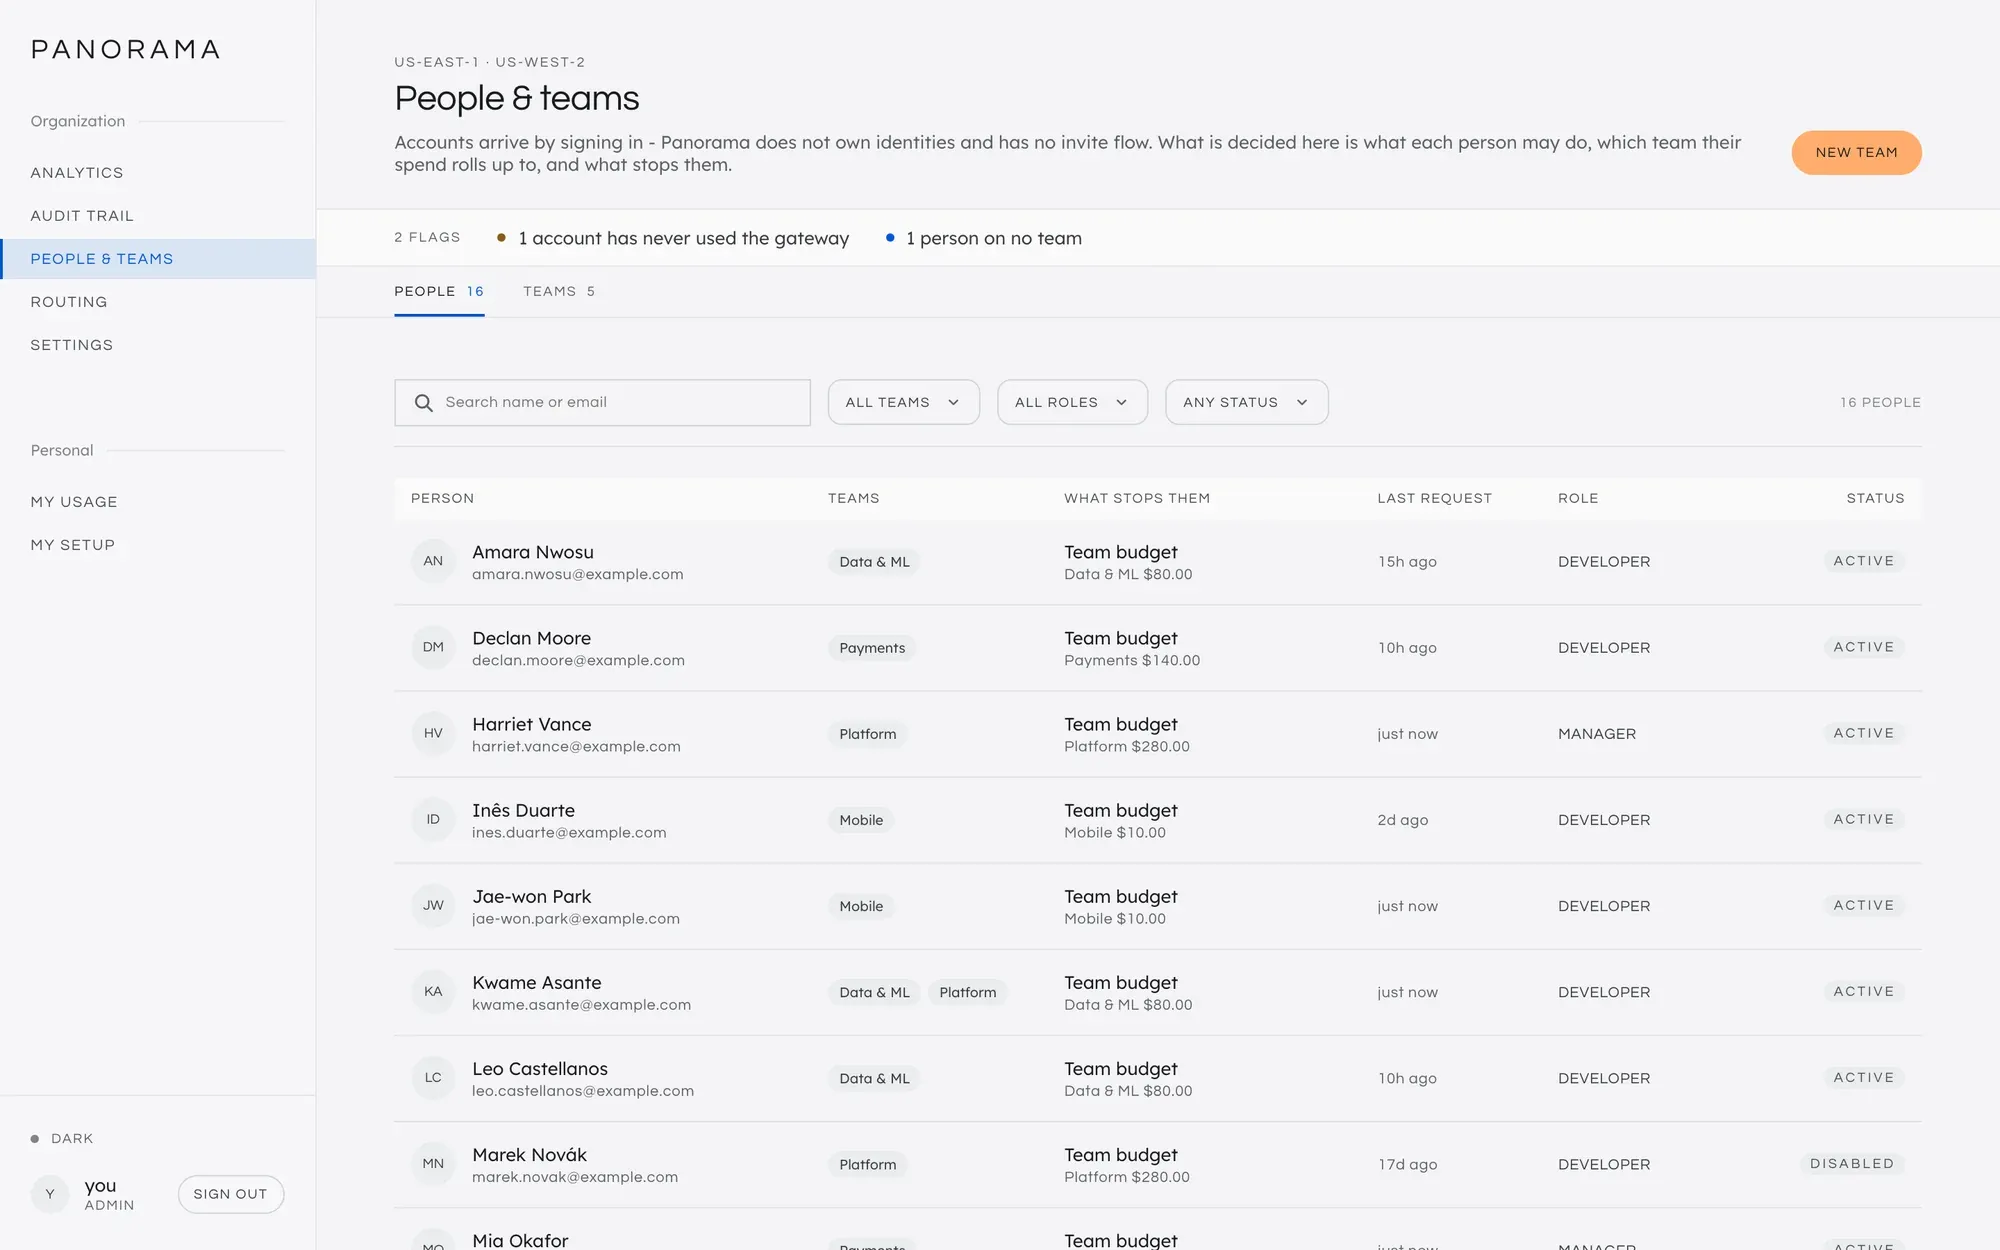Open the All Teams filter dropdown
Image resolution: width=2000 pixels, height=1250 pixels.
point(903,402)
